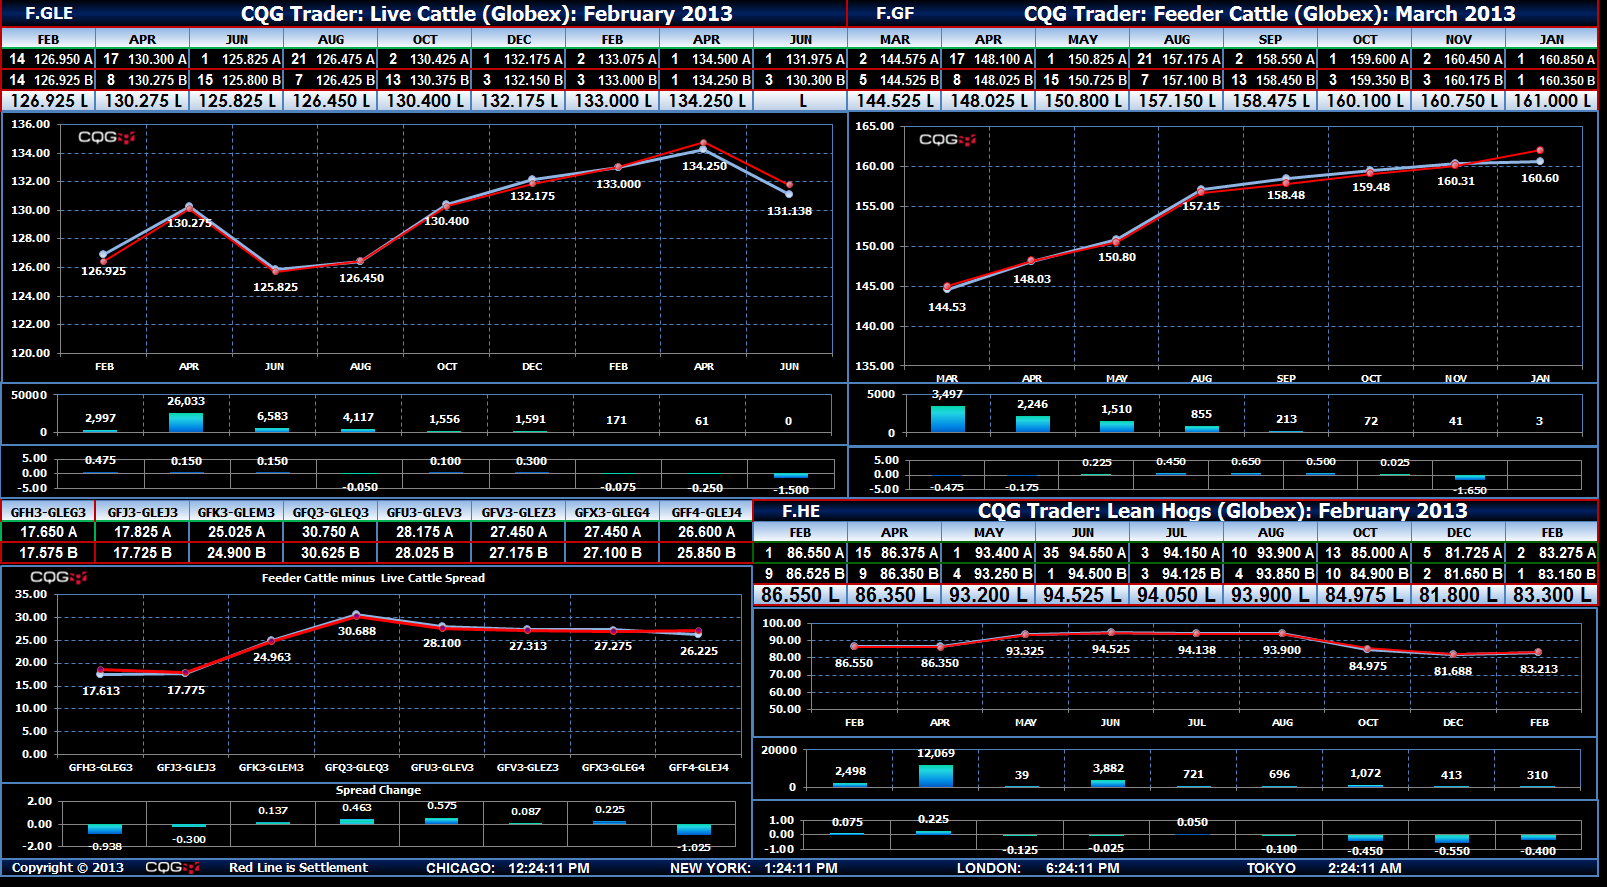Click the 126.950 A ask quote
This screenshot has height=887, width=1607.
pyautogui.click(x=63, y=59)
